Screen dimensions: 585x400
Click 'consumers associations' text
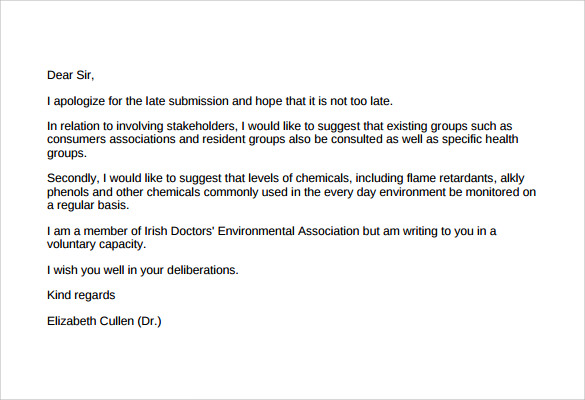coord(111,139)
